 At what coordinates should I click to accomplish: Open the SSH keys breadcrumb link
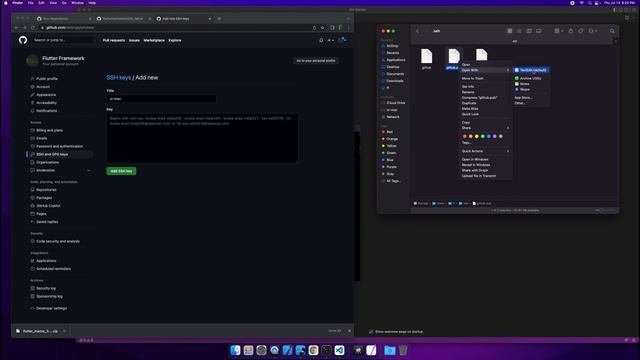click(119, 78)
